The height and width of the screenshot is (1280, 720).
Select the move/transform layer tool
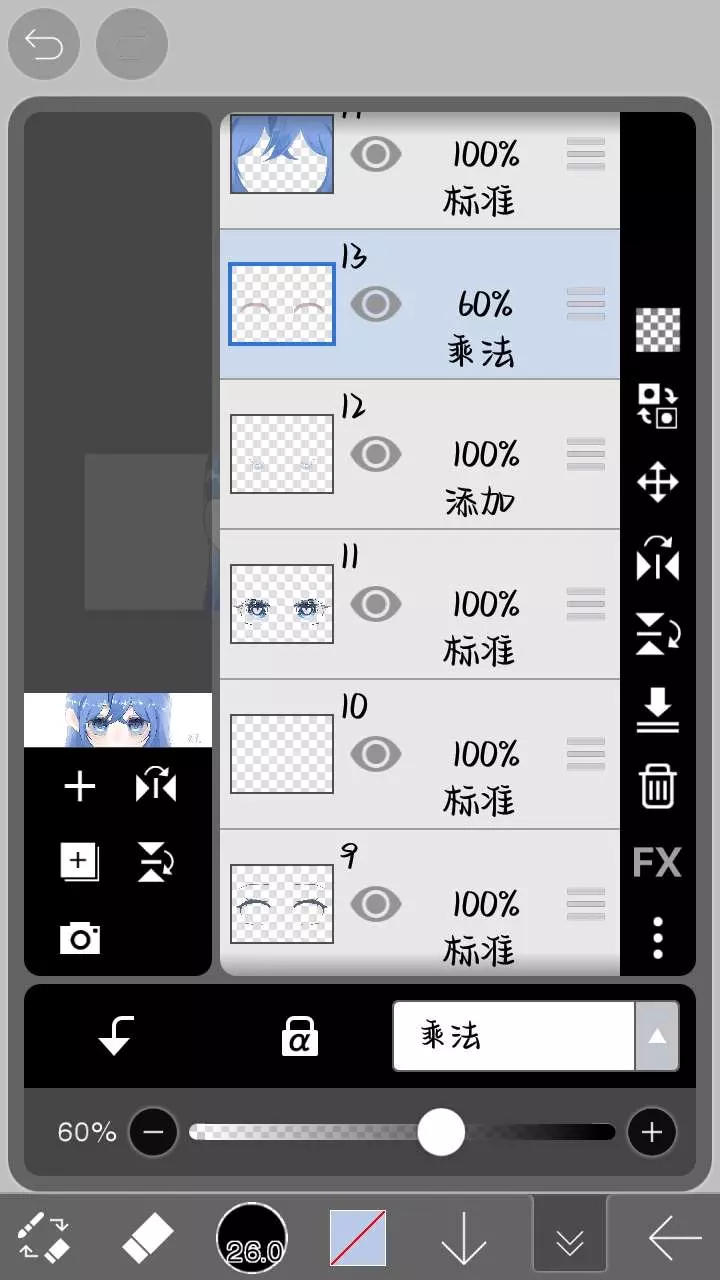pyautogui.click(x=657, y=483)
